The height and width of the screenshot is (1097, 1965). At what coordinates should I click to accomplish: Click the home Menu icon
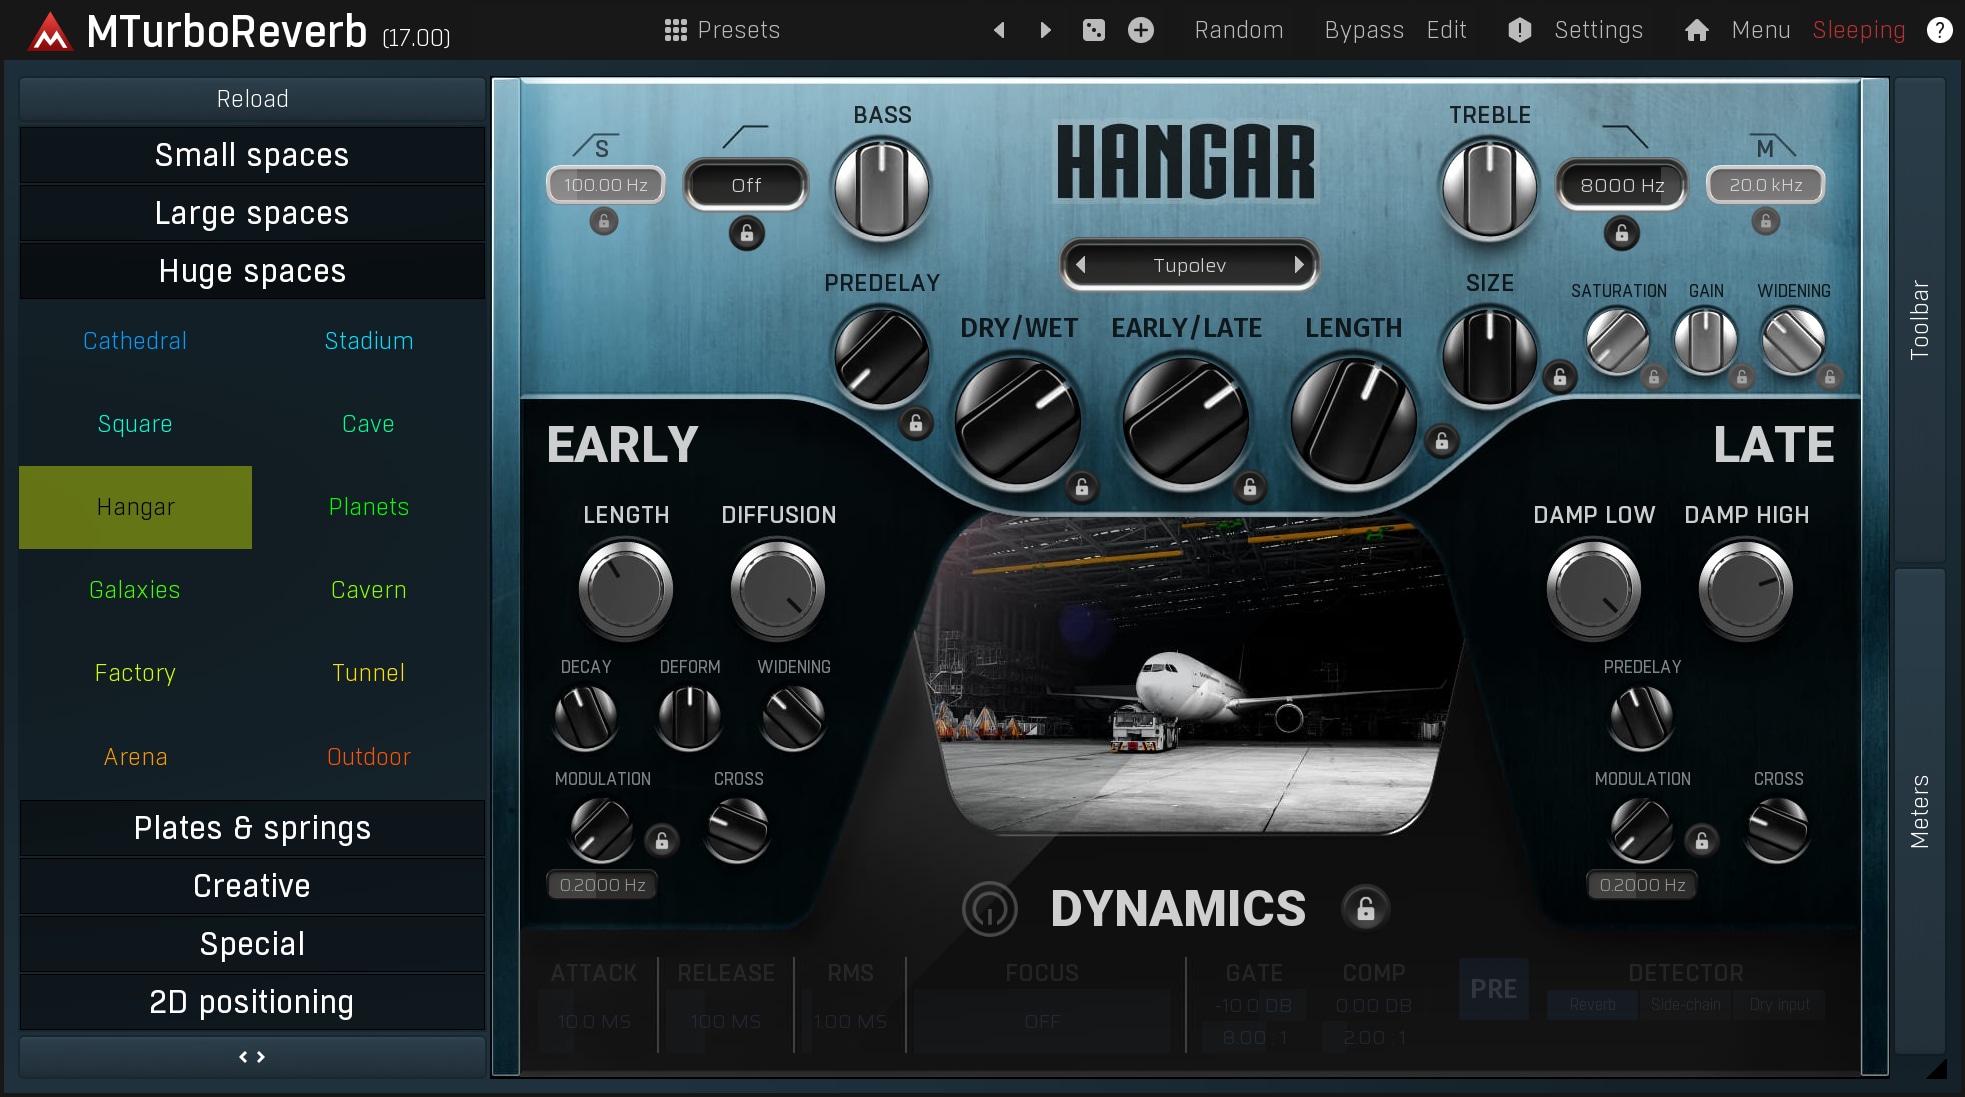click(1697, 30)
